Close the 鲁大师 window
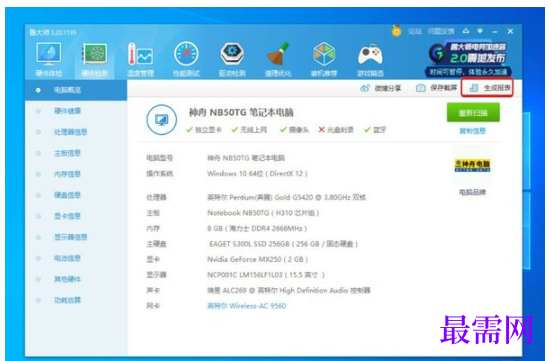Screen dimensions: 552x361 [x=510, y=31]
